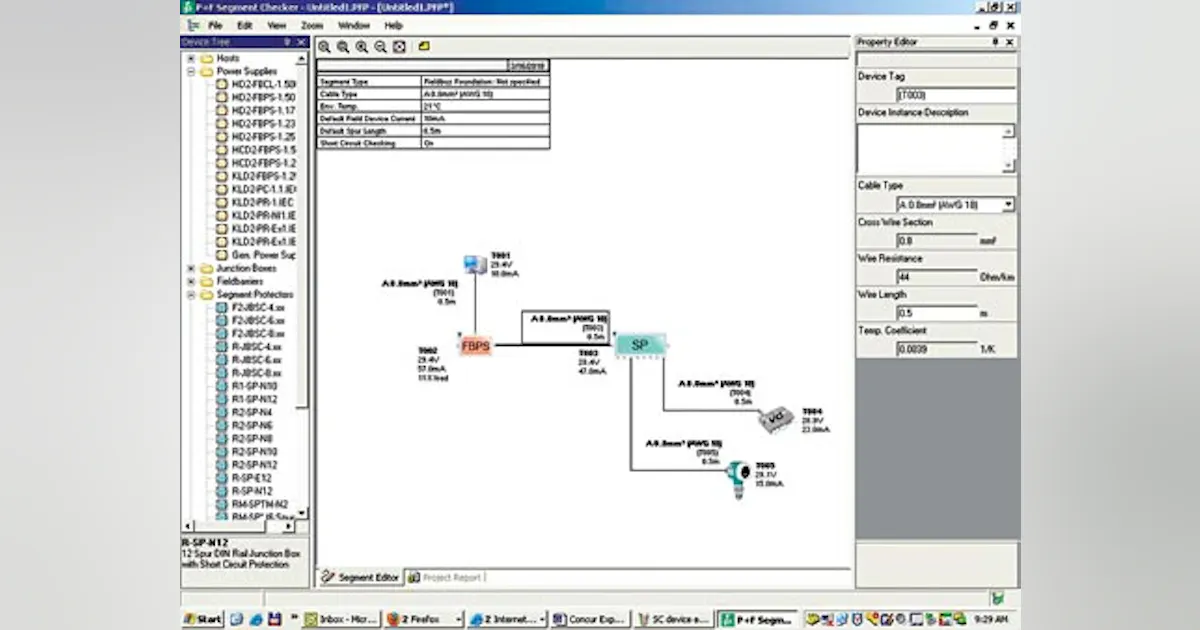The image size is (1200, 630).
Task: Expand the Junction Boxes folder
Action: [191, 268]
